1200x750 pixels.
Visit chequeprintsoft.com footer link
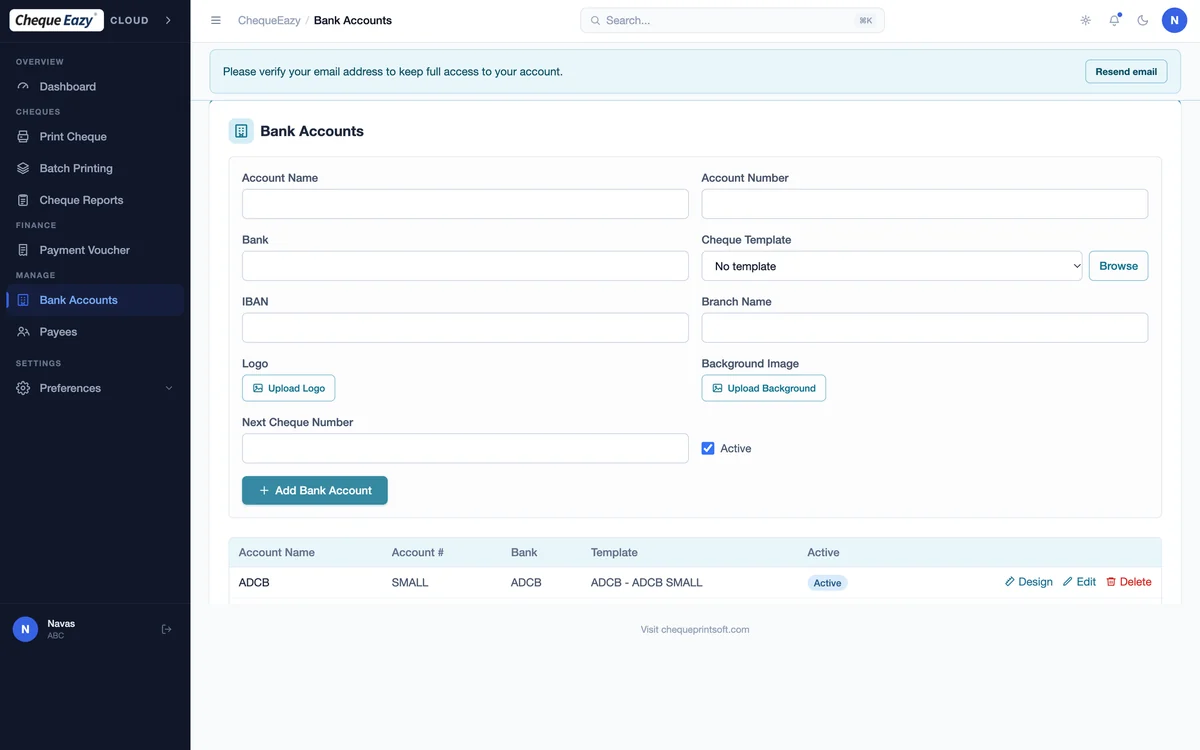(695, 630)
